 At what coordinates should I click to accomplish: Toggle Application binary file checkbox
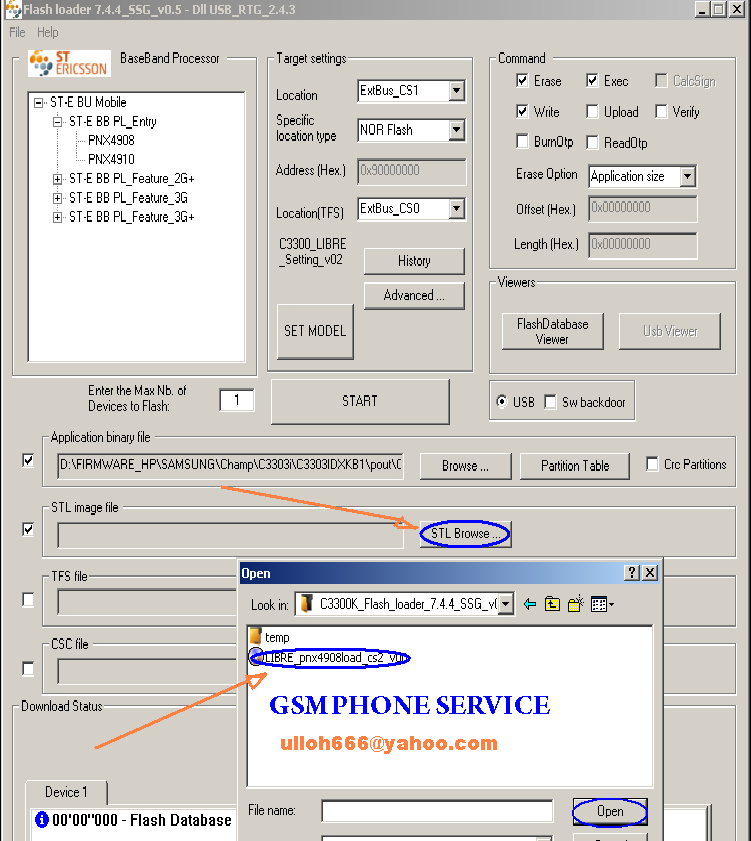[x=28, y=460]
